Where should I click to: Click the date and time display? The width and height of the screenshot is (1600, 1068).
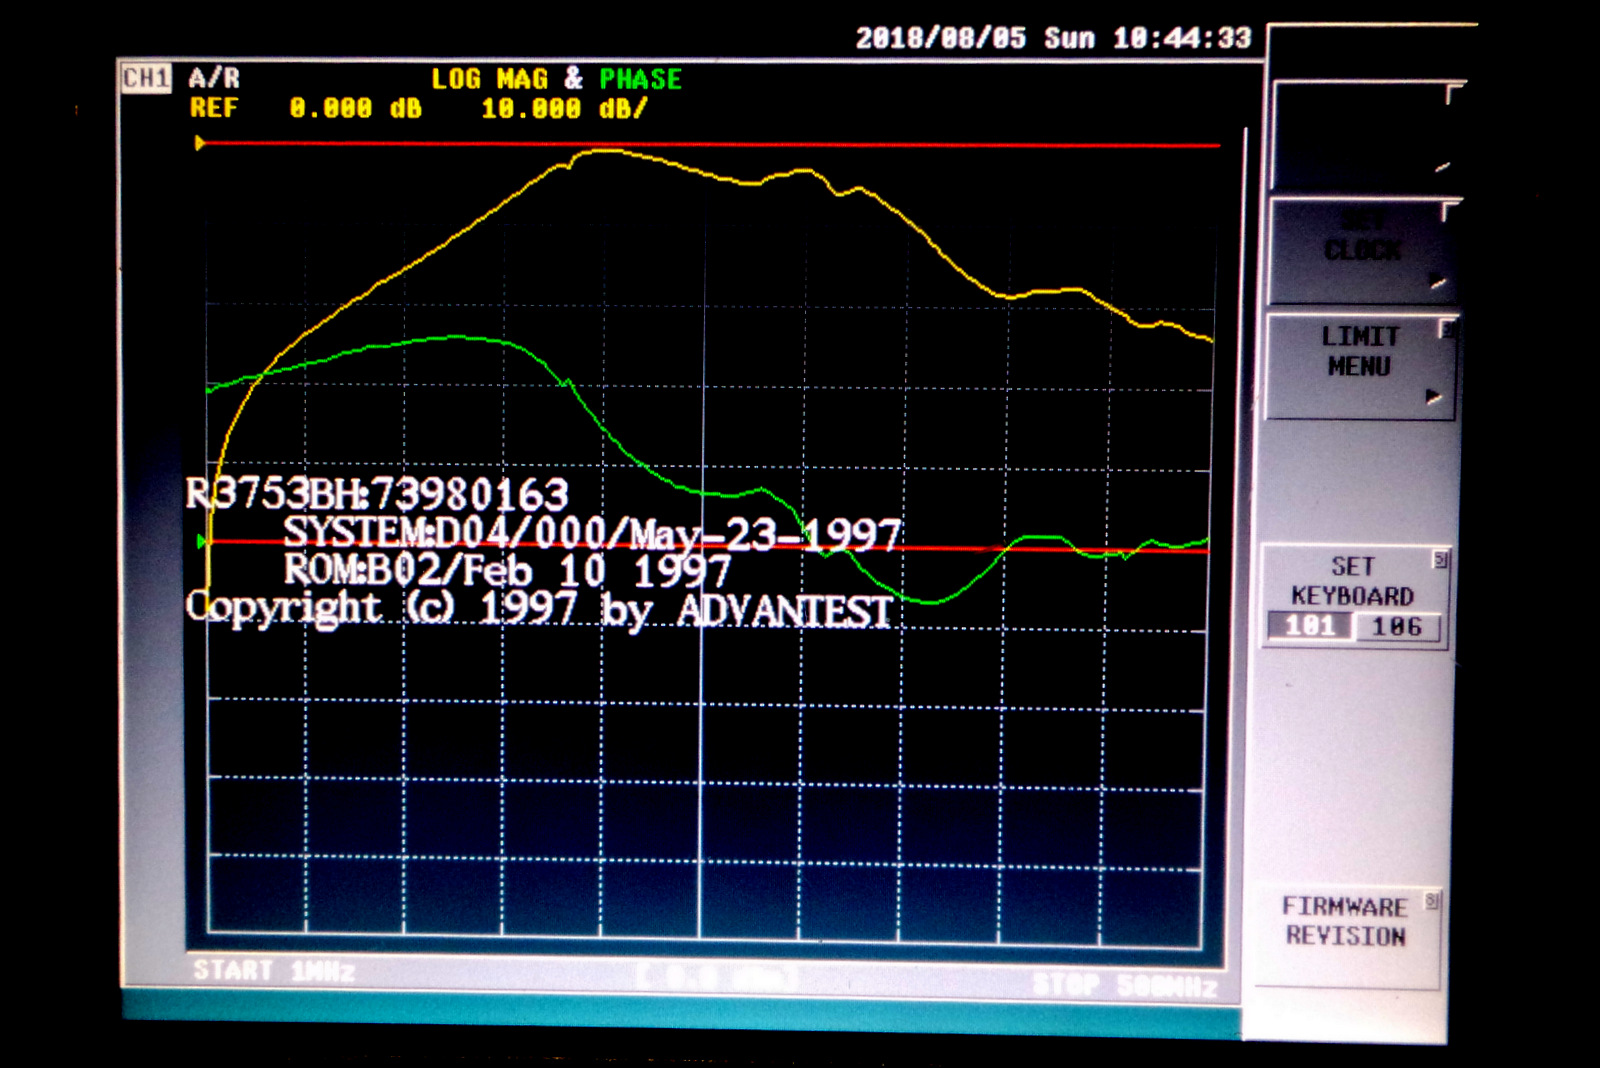click(1053, 39)
